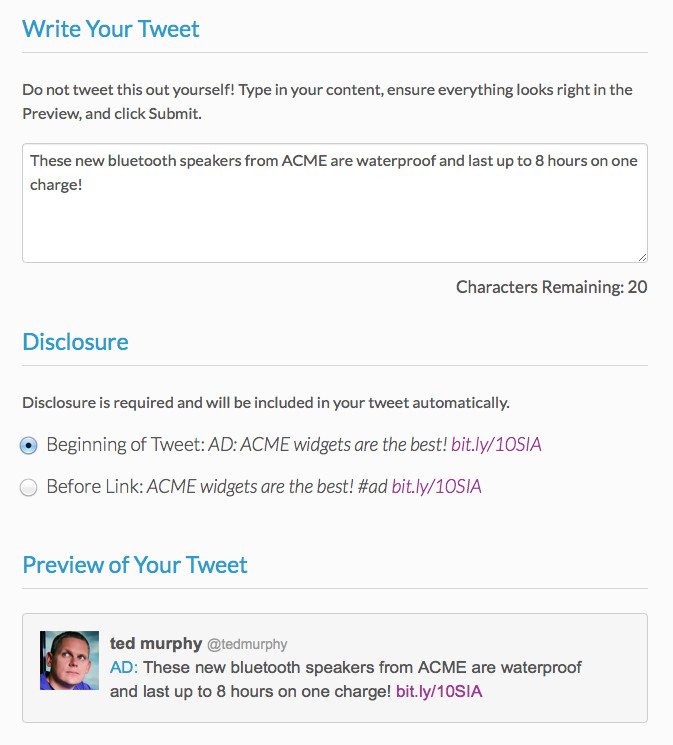The image size is (673, 745).
Task: Open bit.ly link in Beginning of Tweet example
Action: (x=496, y=445)
